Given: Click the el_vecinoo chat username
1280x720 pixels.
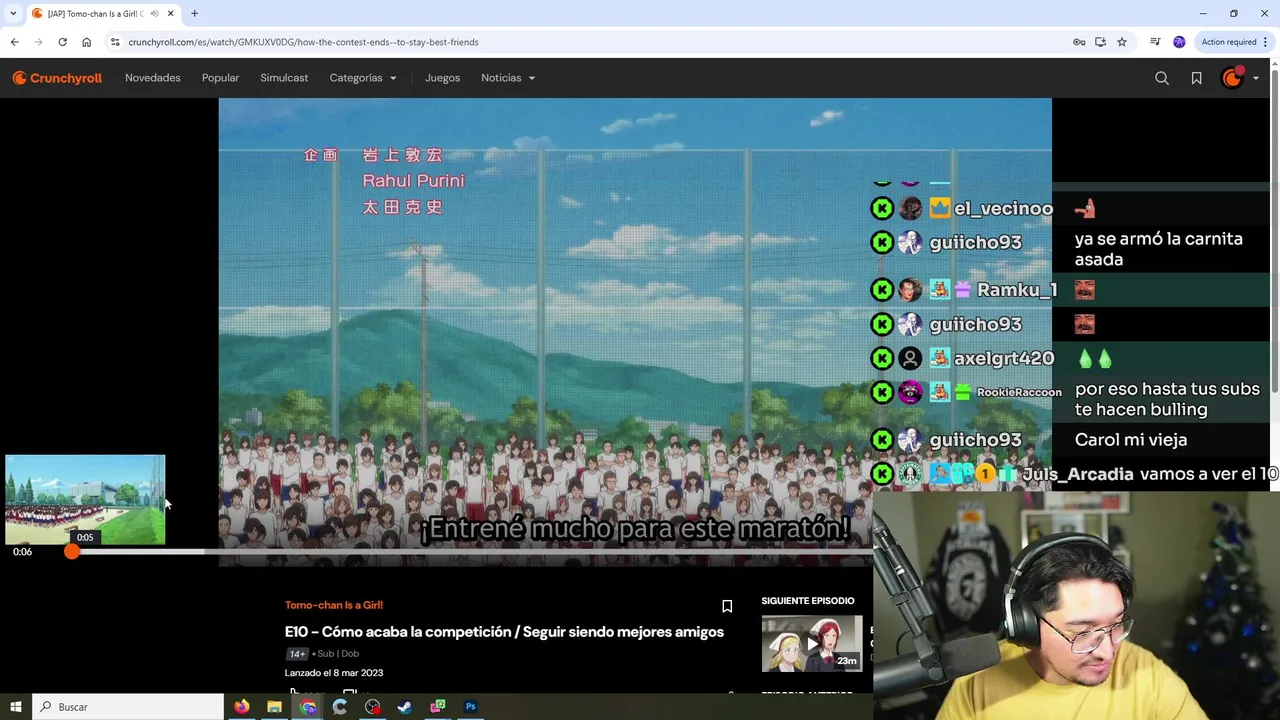Looking at the screenshot, I should [1003, 208].
